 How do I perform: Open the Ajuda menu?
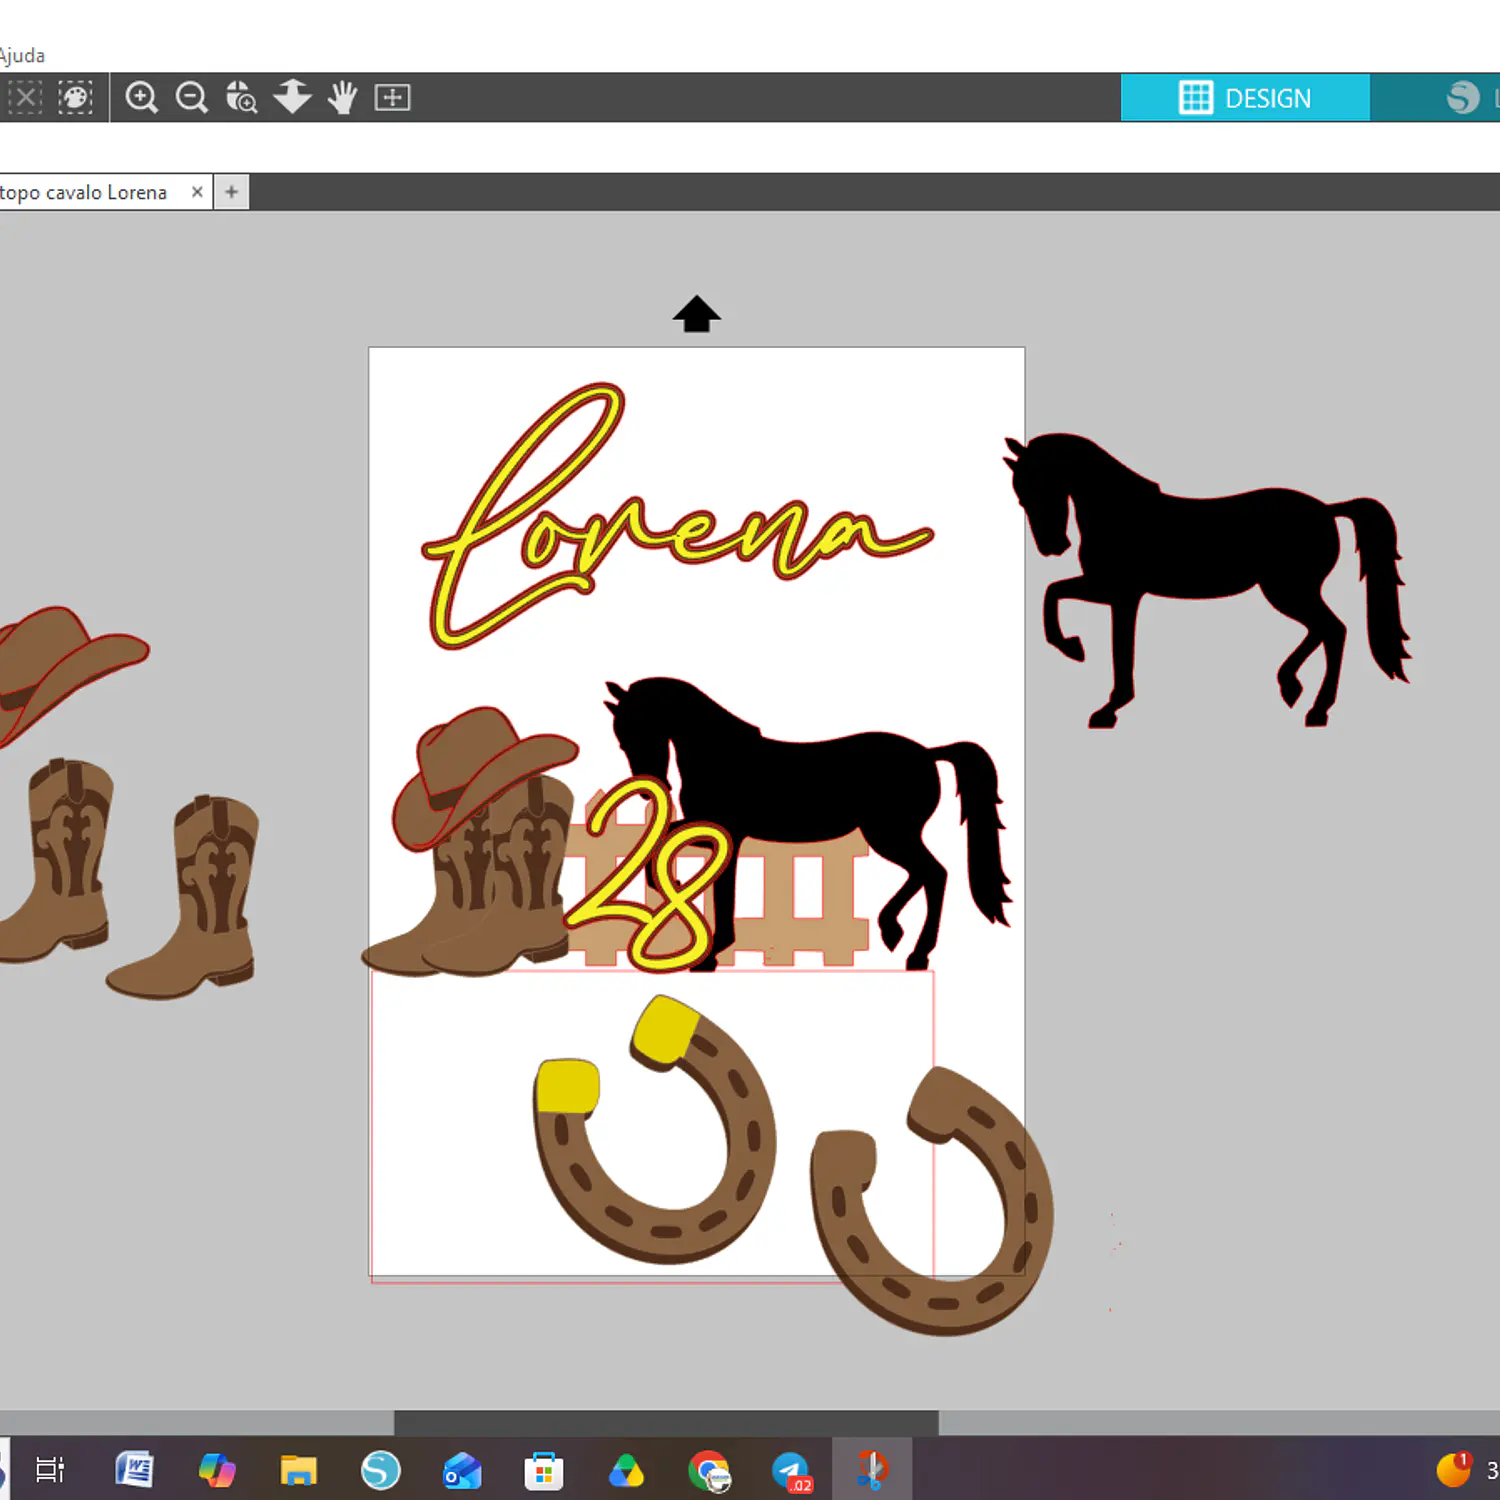pos(22,55)
